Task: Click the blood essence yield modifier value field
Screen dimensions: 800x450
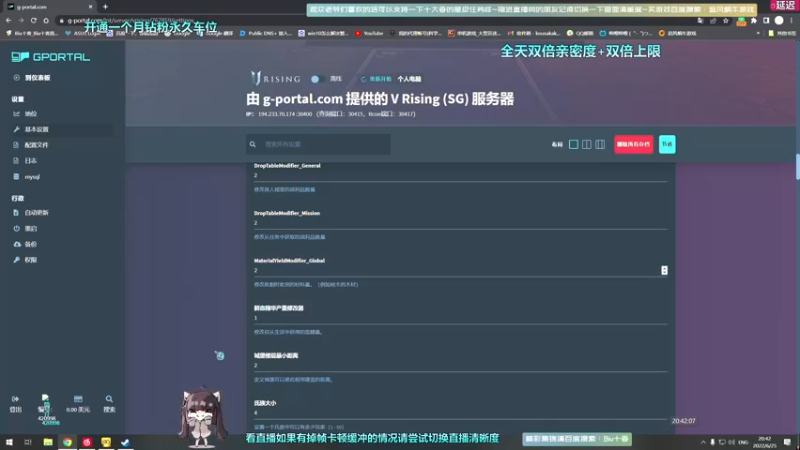Action: pyautogui.click(x=460, y=318)
